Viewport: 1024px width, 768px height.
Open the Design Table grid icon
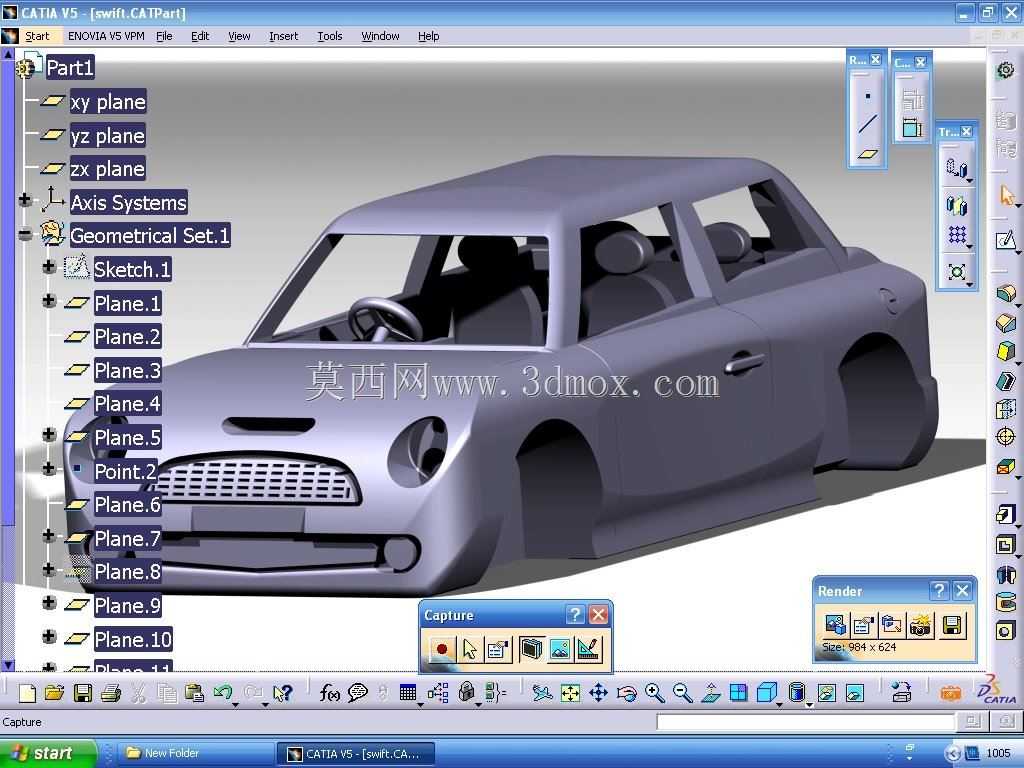[x=408, y=692]
